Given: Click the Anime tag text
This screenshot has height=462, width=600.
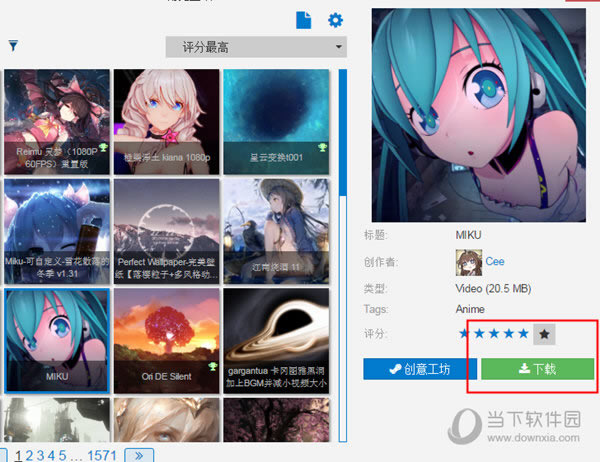Looking at the screenshot, I should click(x=470, y=309).
